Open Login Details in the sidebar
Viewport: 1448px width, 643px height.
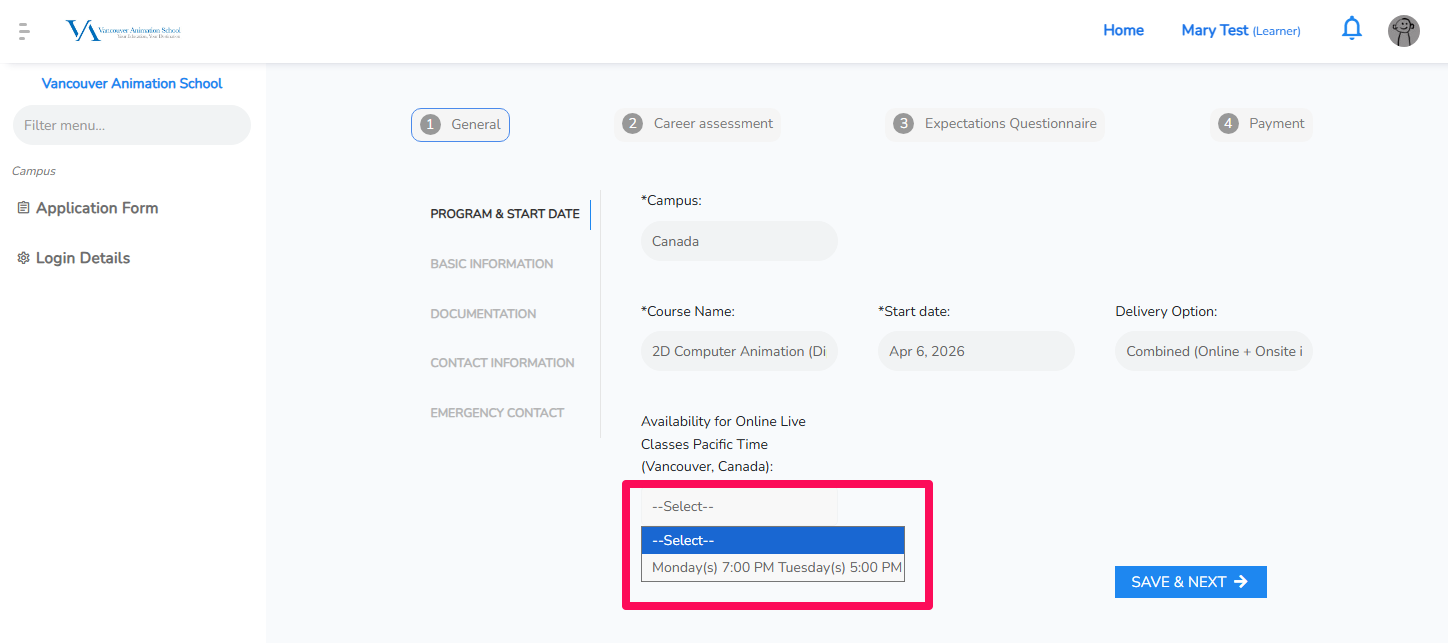[x=83, y=258]
